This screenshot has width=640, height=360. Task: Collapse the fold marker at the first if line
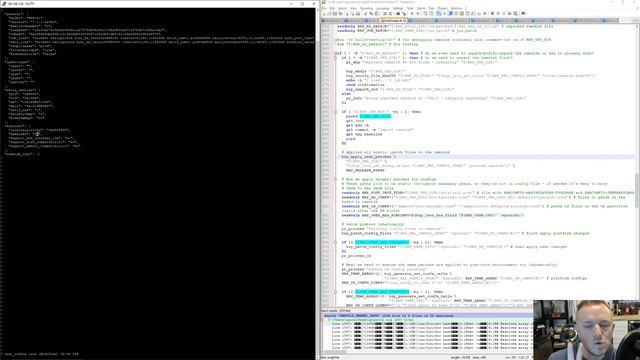tap(336, 53)
